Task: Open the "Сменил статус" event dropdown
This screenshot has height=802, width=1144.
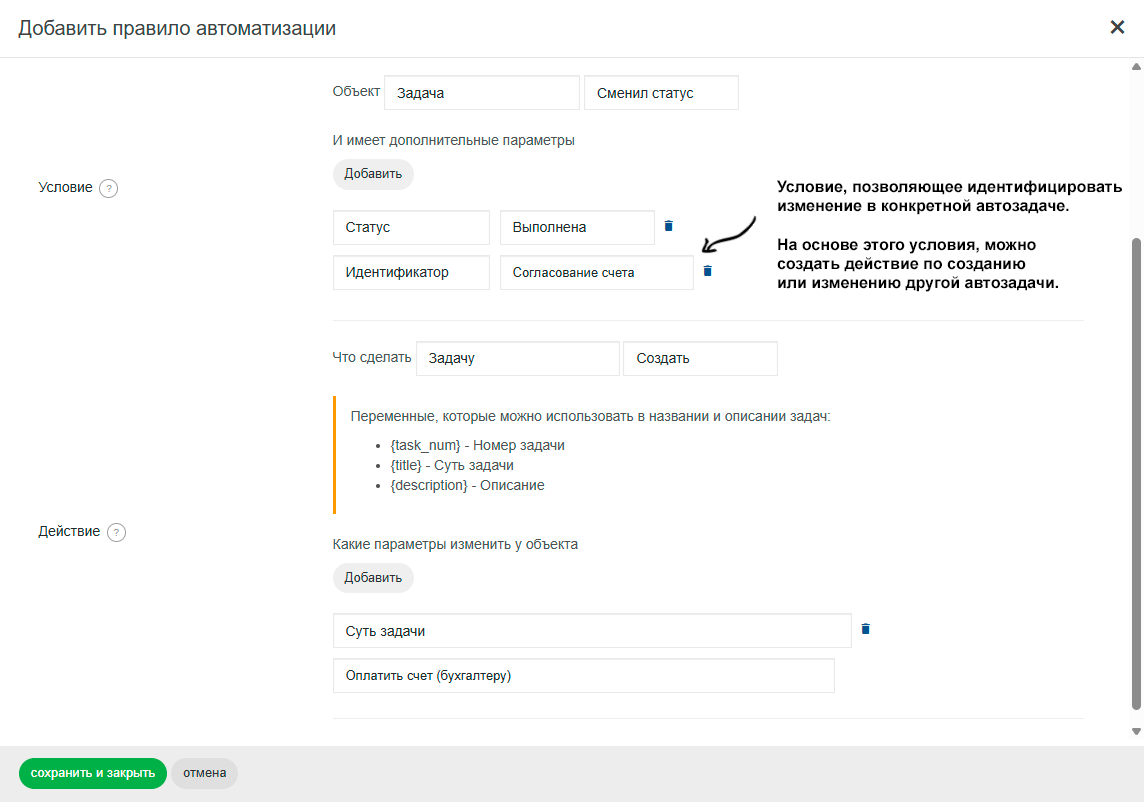Action: tap(661, 92)
